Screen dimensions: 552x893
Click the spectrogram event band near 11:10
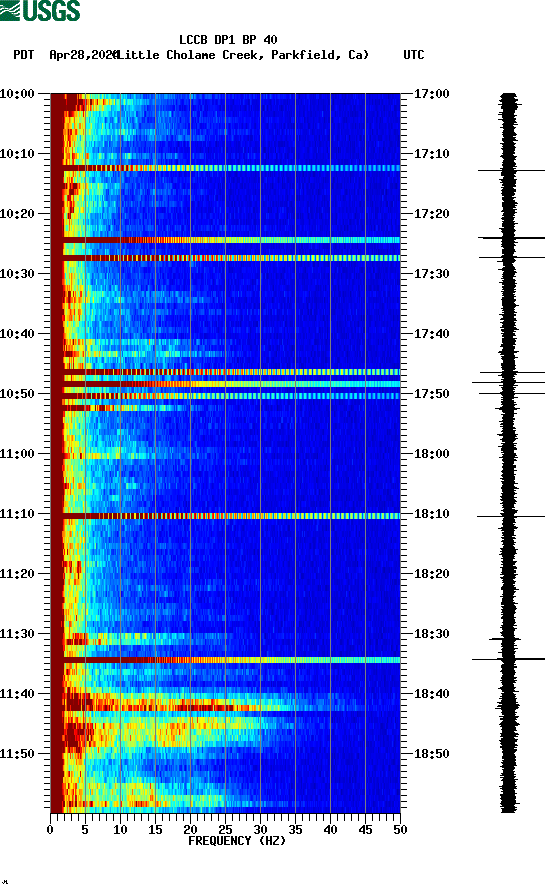tap(226, 516)
